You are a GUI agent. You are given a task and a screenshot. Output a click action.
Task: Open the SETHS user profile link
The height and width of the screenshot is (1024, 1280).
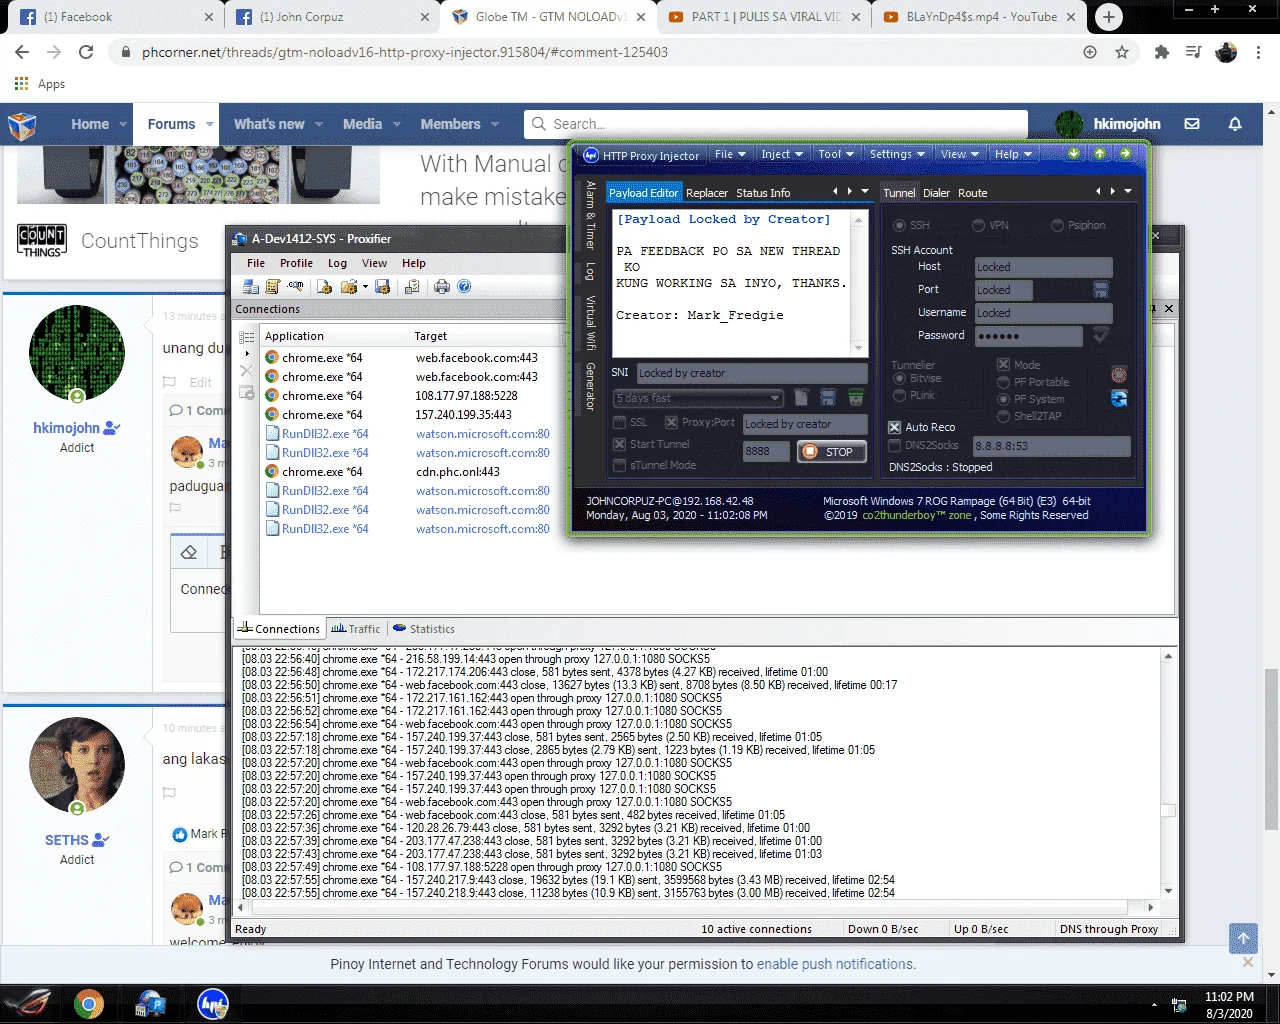67,840
